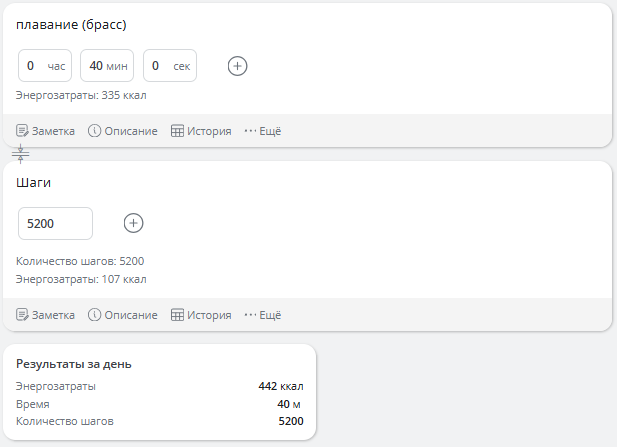Click the Описание info icon in the swimming card
The image size is (617, 447).
(96, 131)
